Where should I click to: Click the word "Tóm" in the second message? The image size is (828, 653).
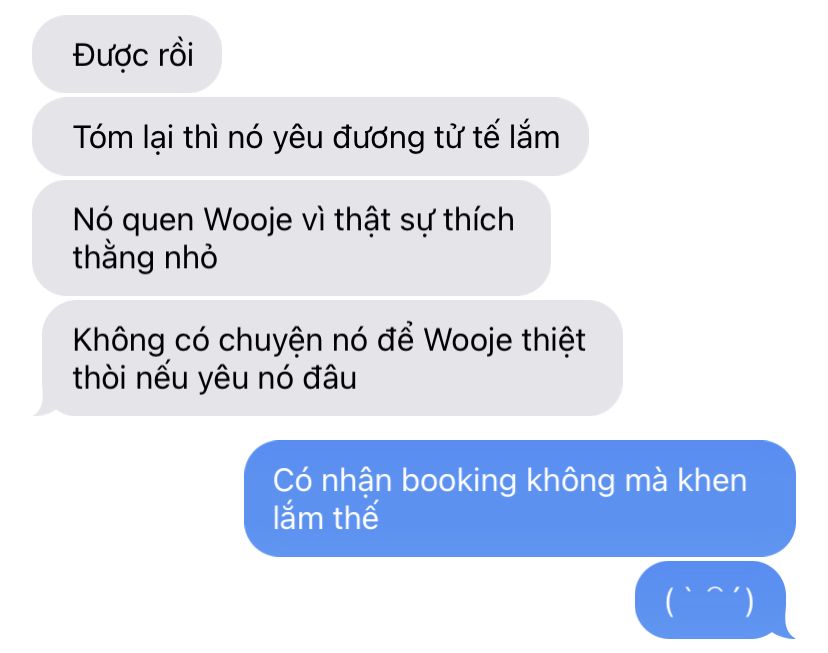click(103, 137)
